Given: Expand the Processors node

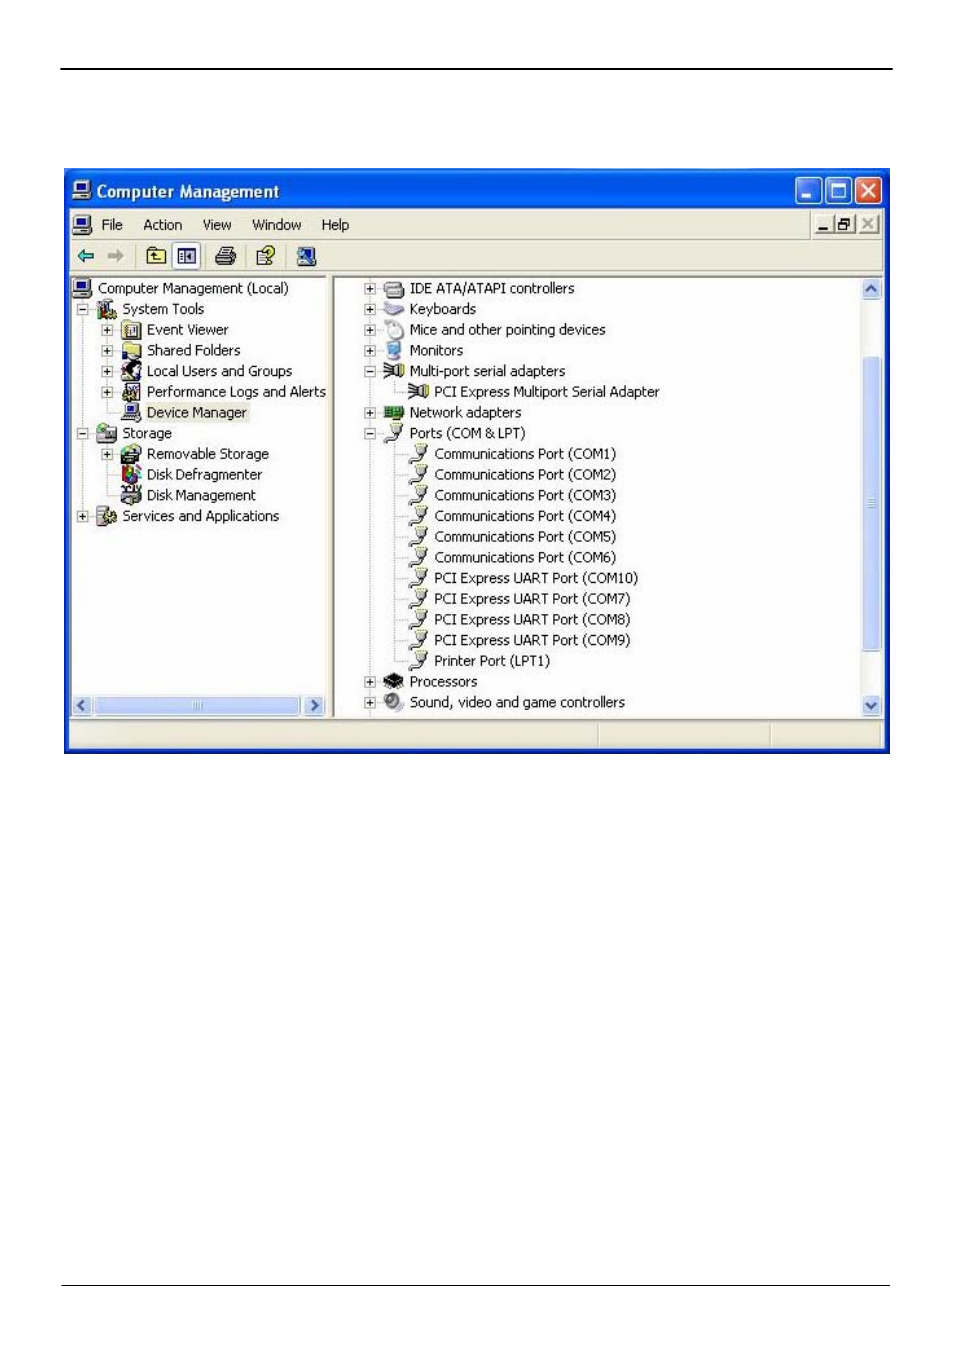Looking at the screenshot, I should point(370,682).
